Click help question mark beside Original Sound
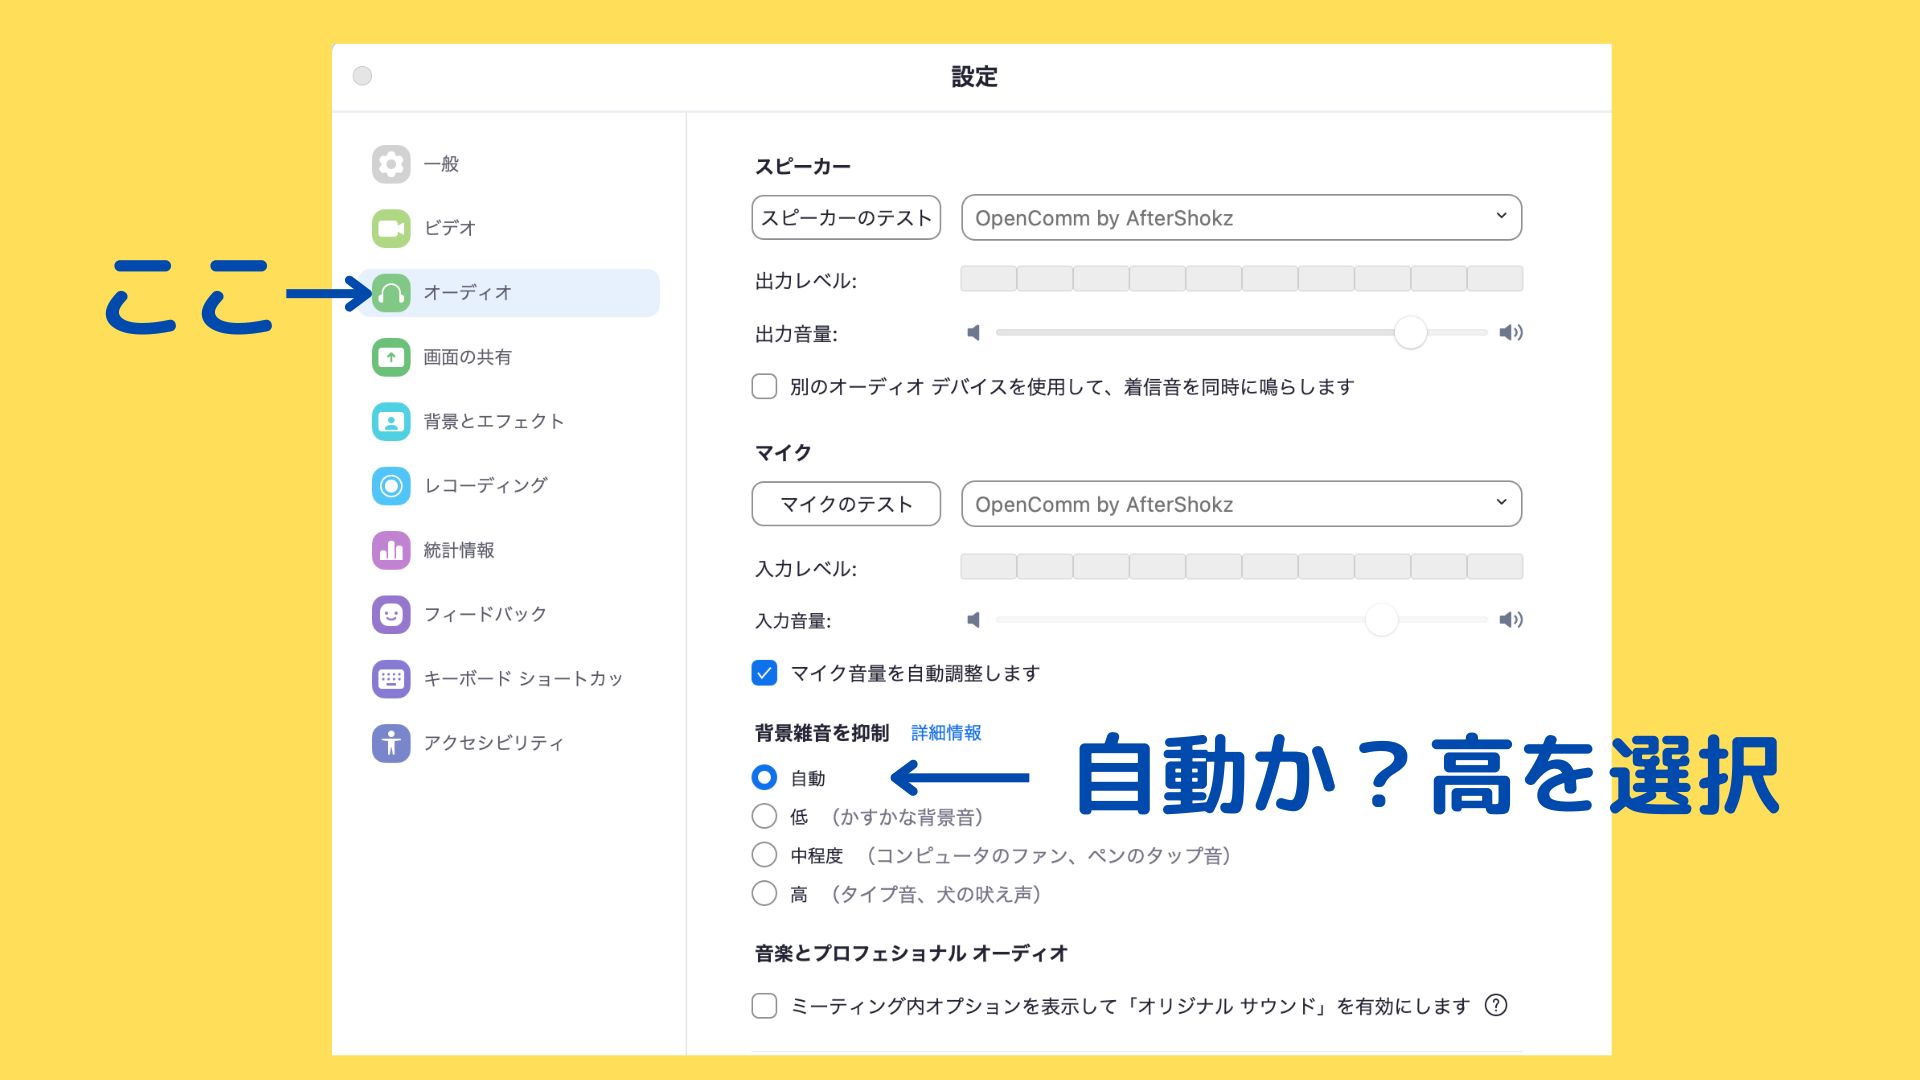This screenshot has width=1920, height=1080. 1495,1006
